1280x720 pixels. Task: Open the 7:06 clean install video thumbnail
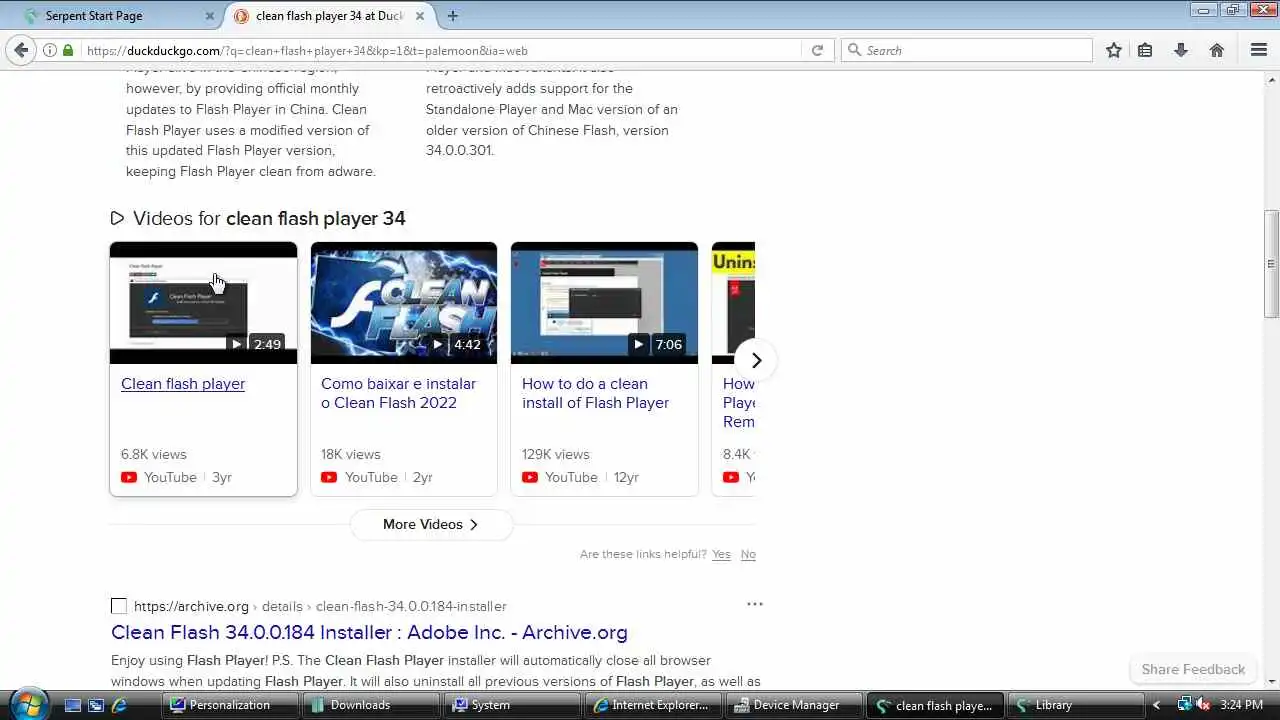pos(604,303)
